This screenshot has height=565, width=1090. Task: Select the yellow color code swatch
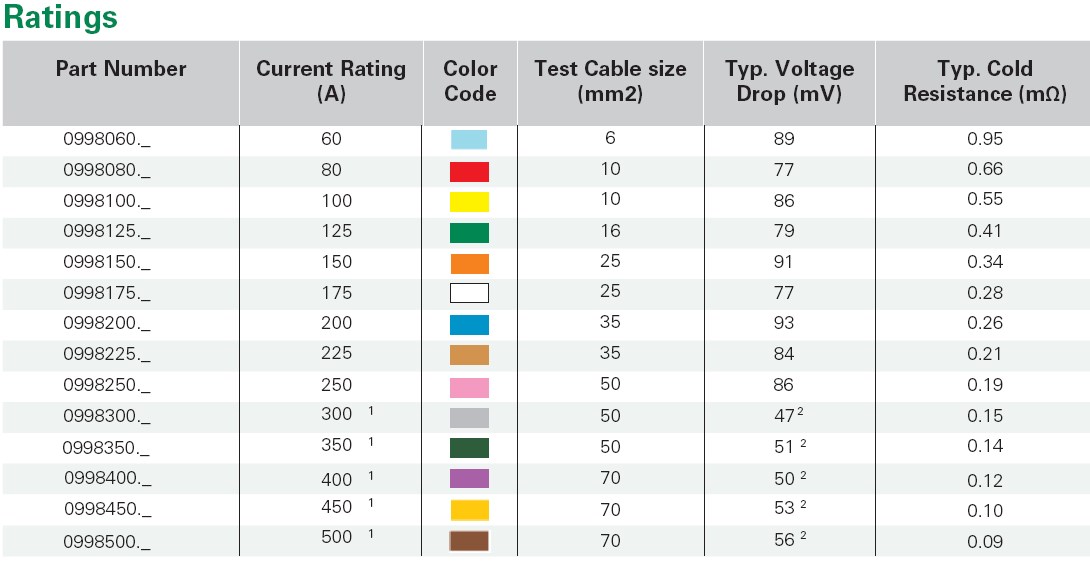[x=469, y=202]
